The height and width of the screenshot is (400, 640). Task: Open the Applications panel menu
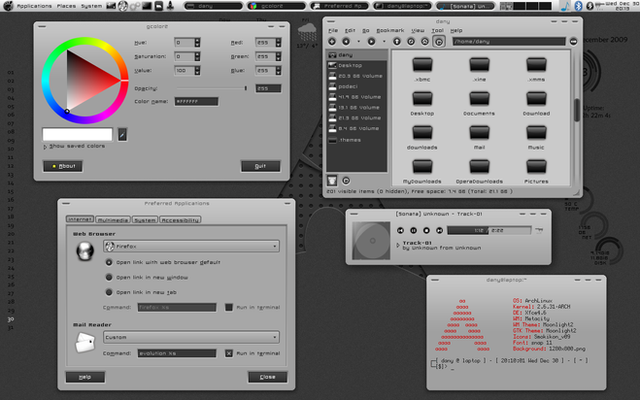click(x=34, y=6)
